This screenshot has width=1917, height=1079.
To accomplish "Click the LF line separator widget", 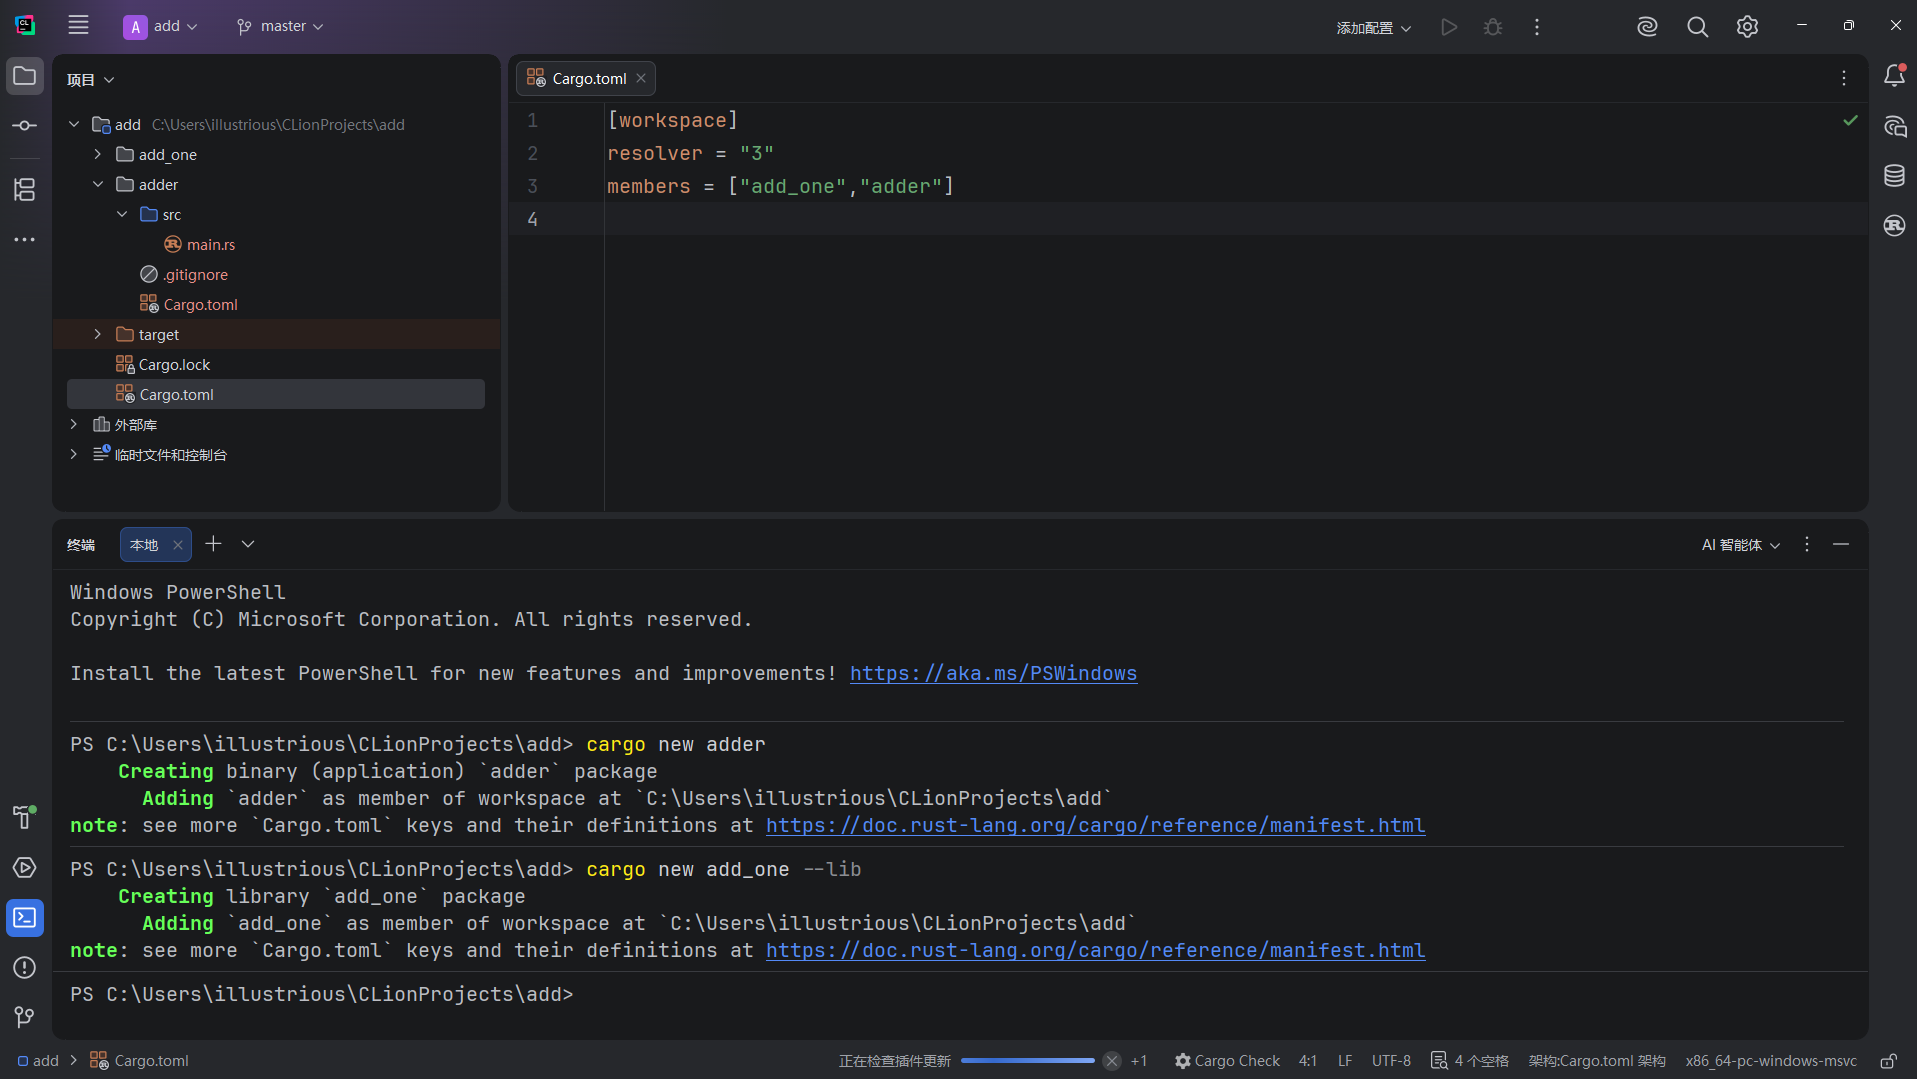I will pyautogui.click(x=1345, y=1061).
